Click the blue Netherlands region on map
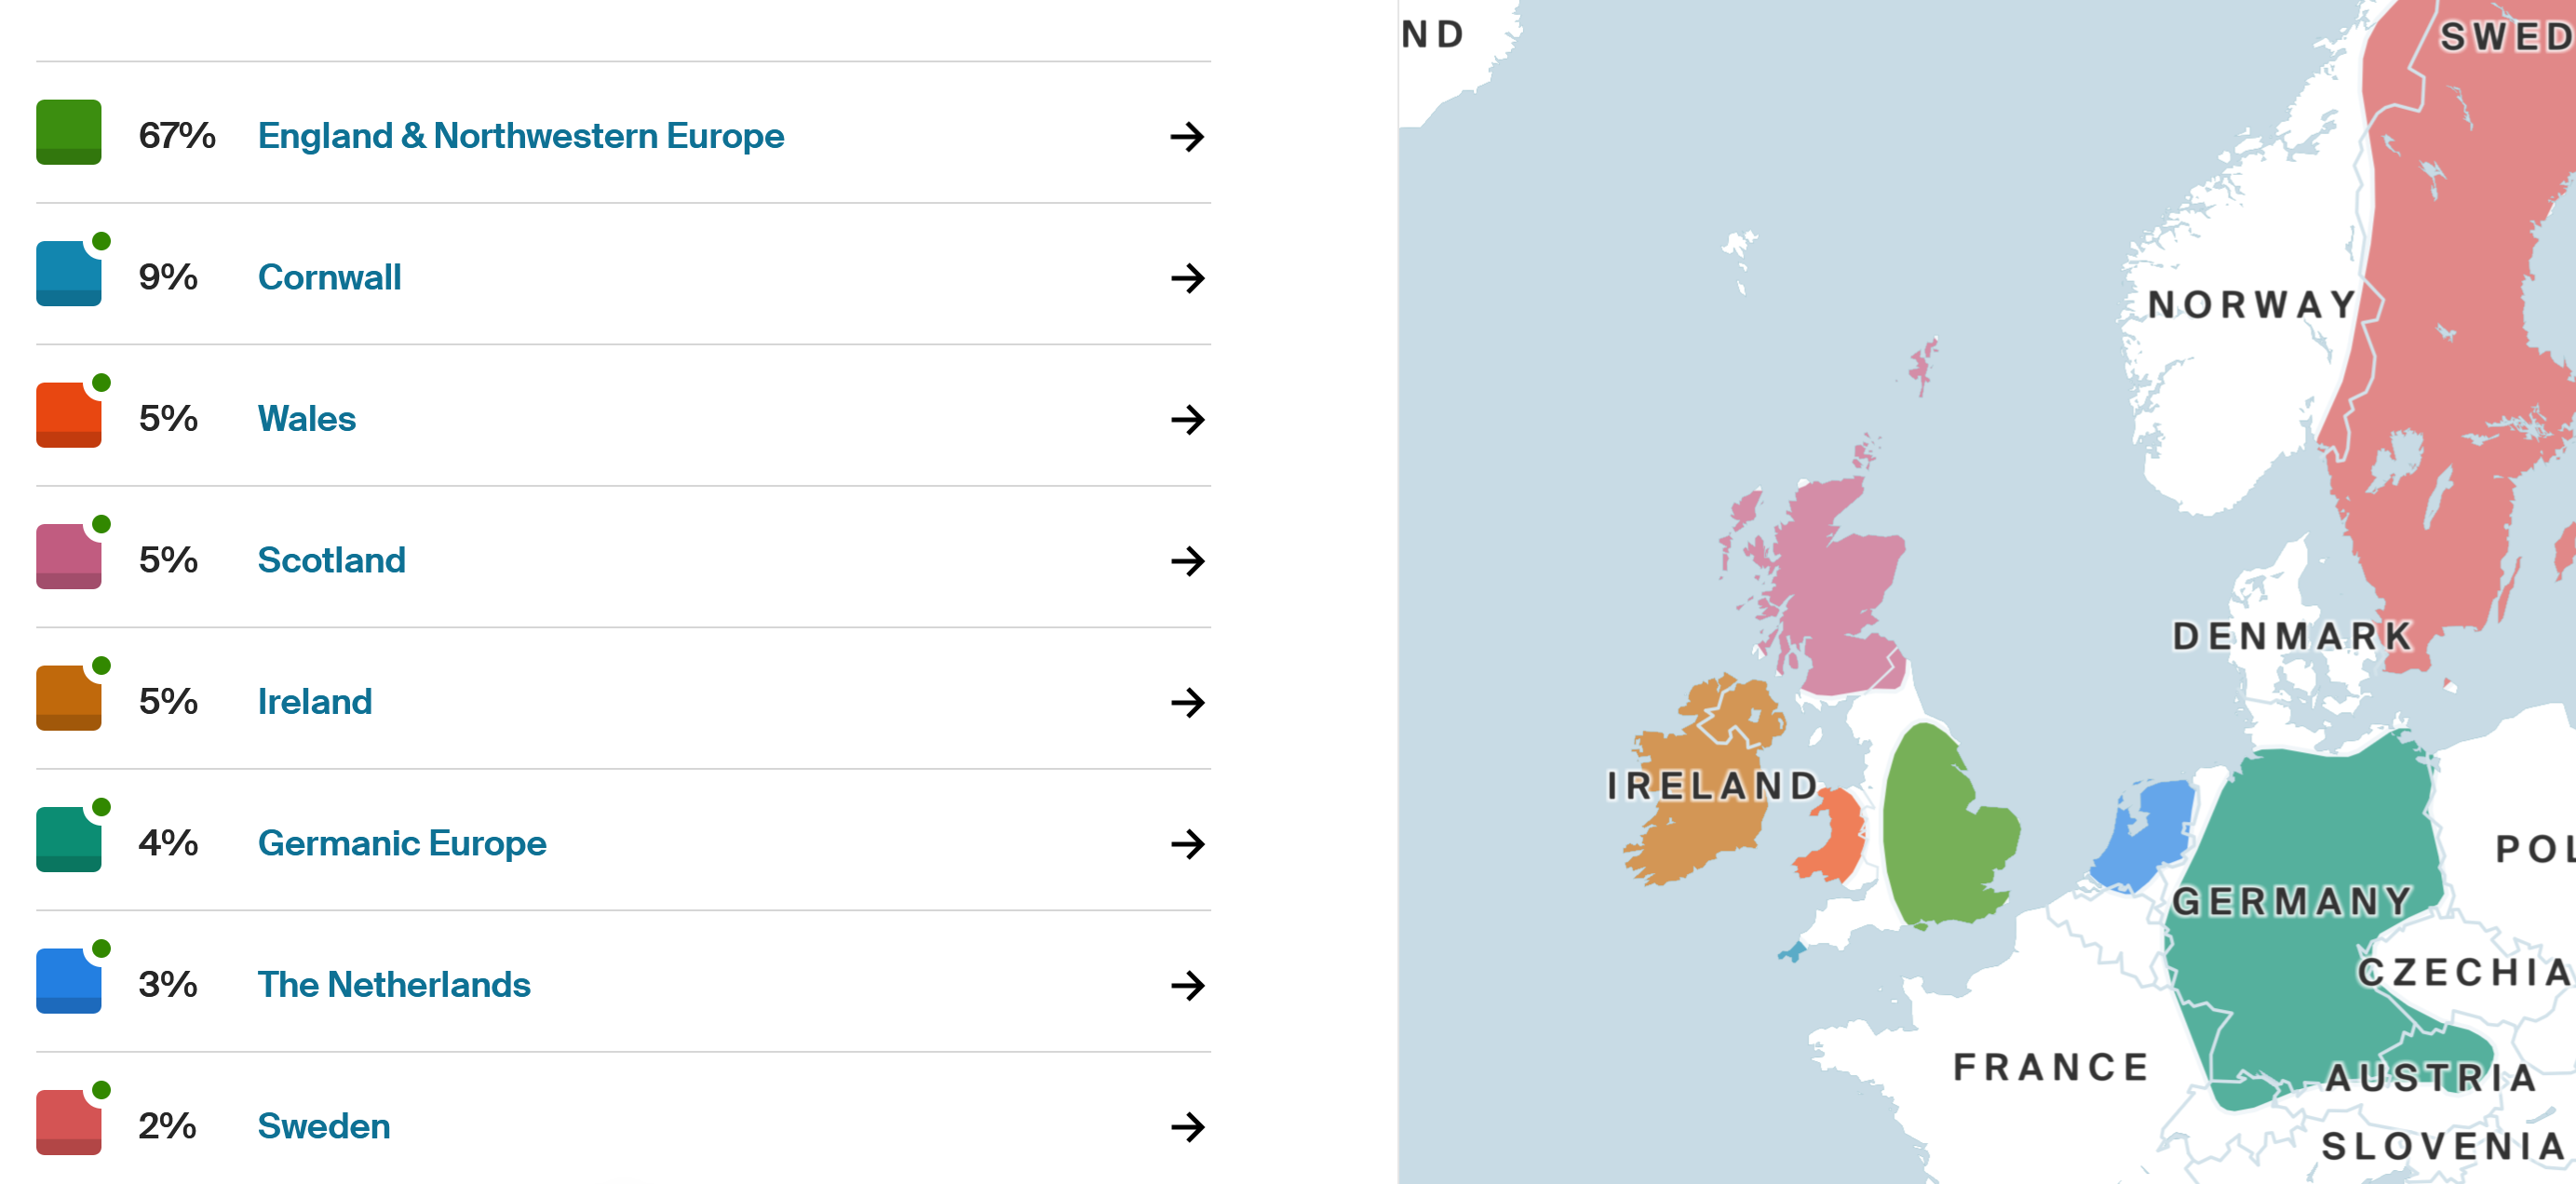 pyautogui.click(x=2145, y=835)
